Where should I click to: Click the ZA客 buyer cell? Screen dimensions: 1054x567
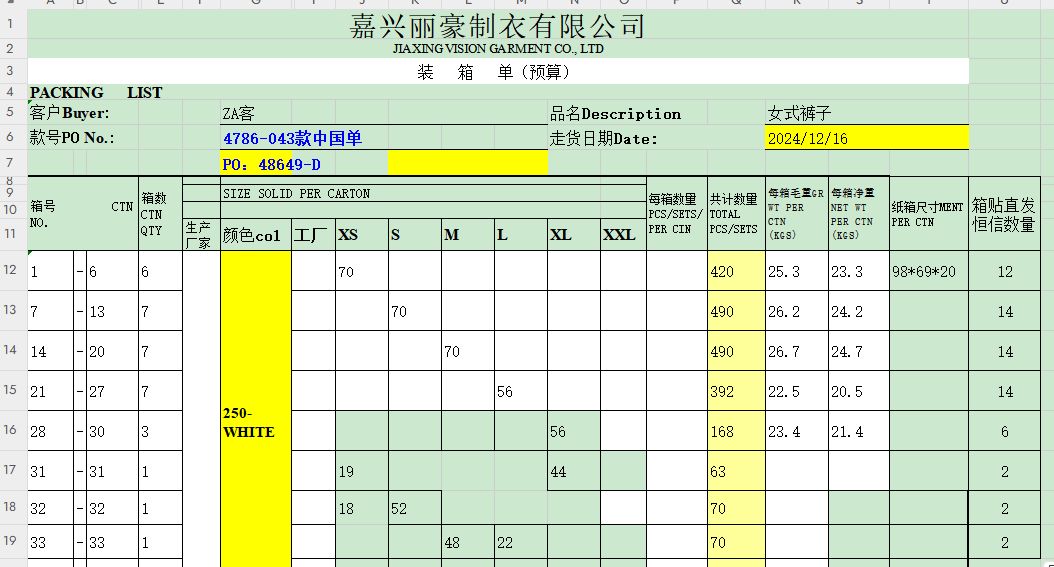240,114
